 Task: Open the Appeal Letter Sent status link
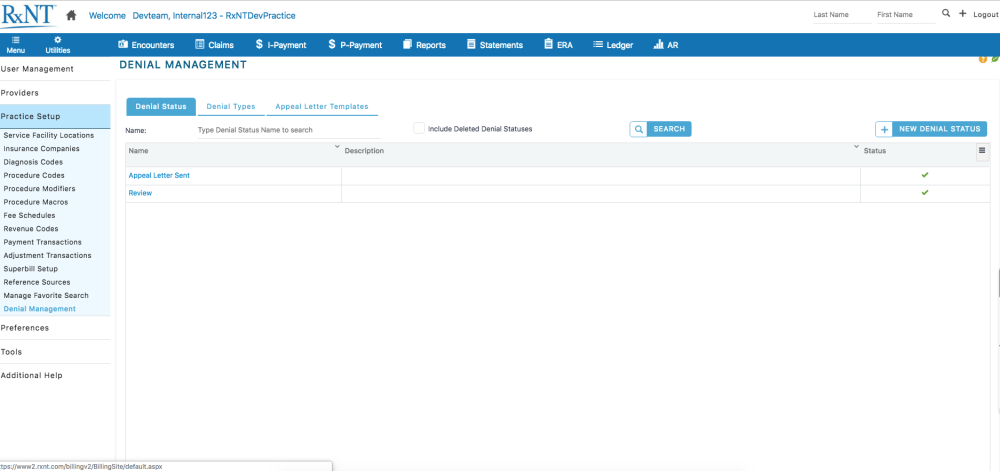click(159, 175)
